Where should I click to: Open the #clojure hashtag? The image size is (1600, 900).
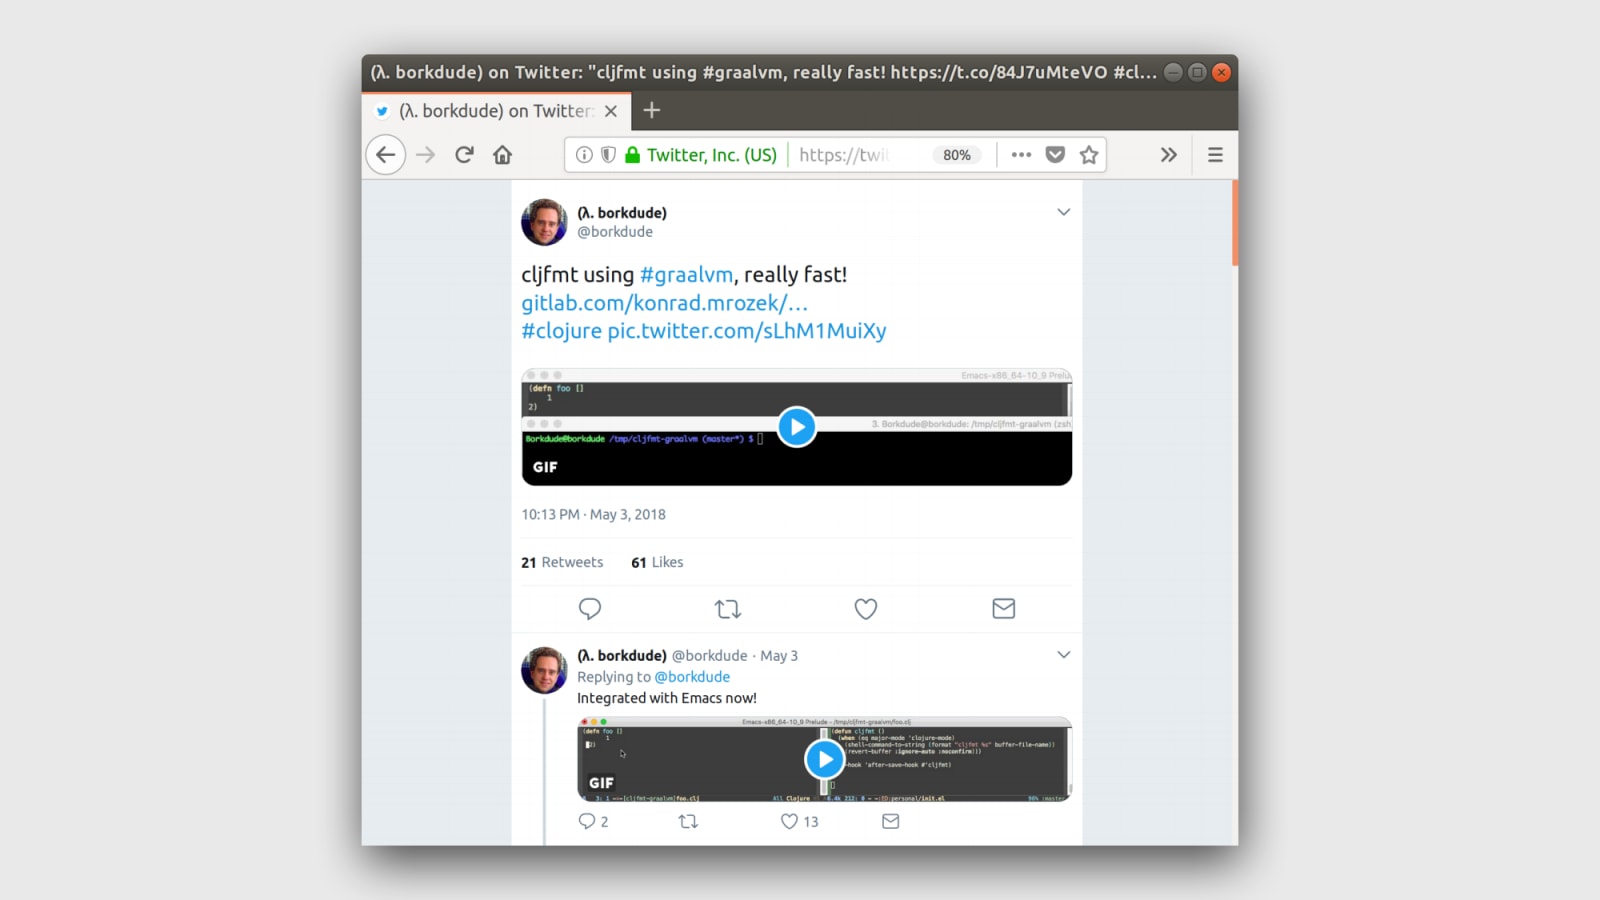point(562,331)
